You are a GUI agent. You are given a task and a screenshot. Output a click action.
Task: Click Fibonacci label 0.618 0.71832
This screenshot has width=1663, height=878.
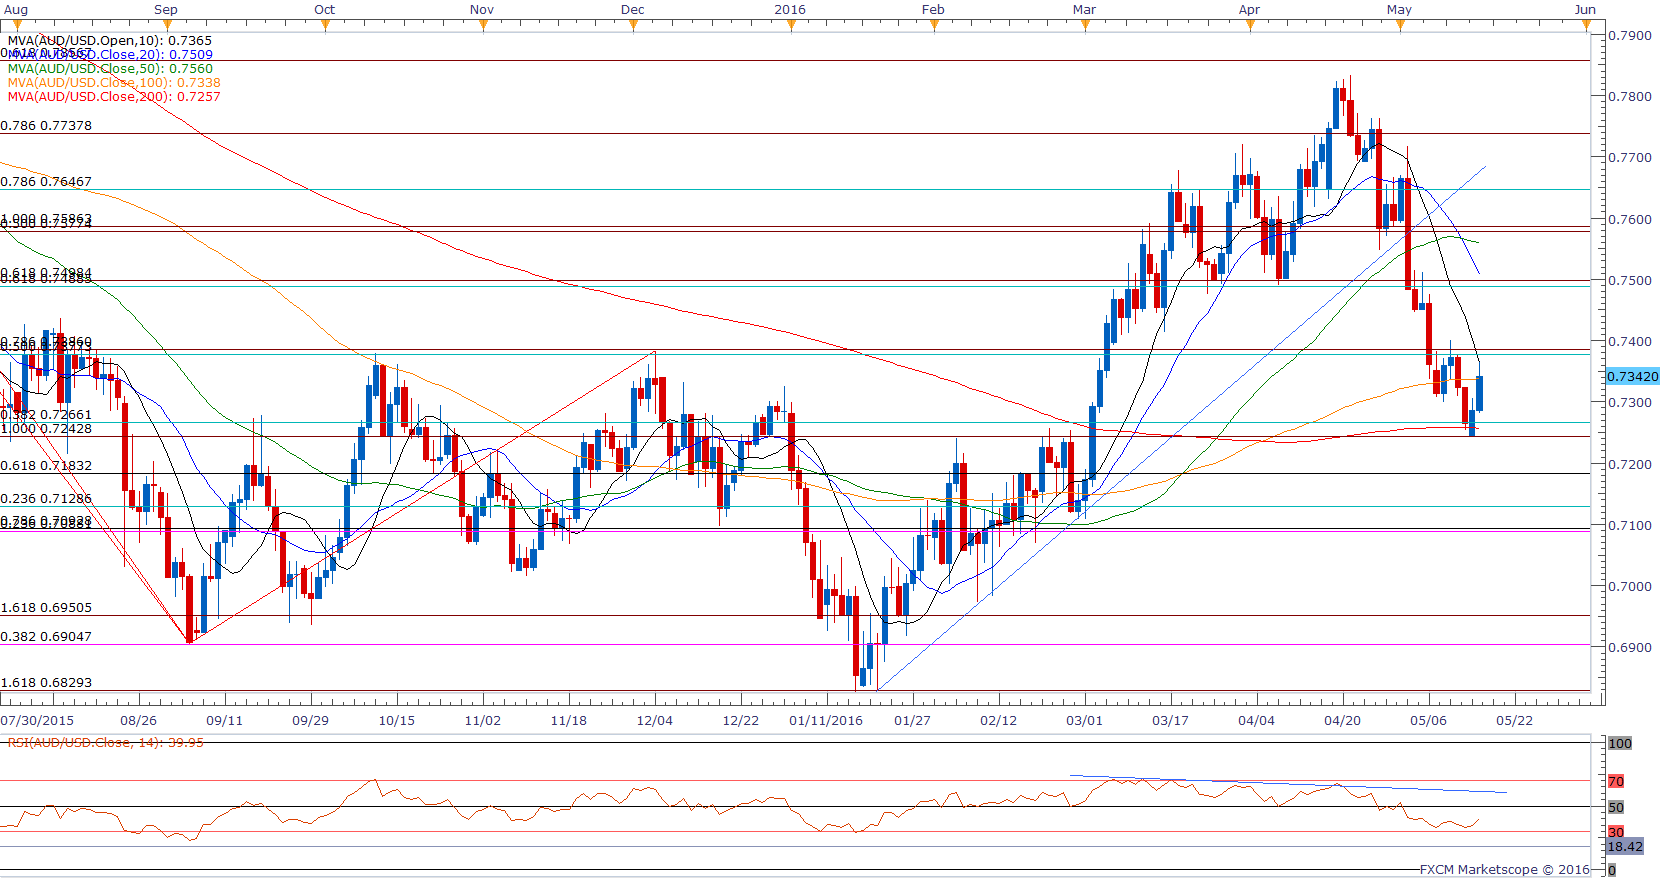(46, 466)
